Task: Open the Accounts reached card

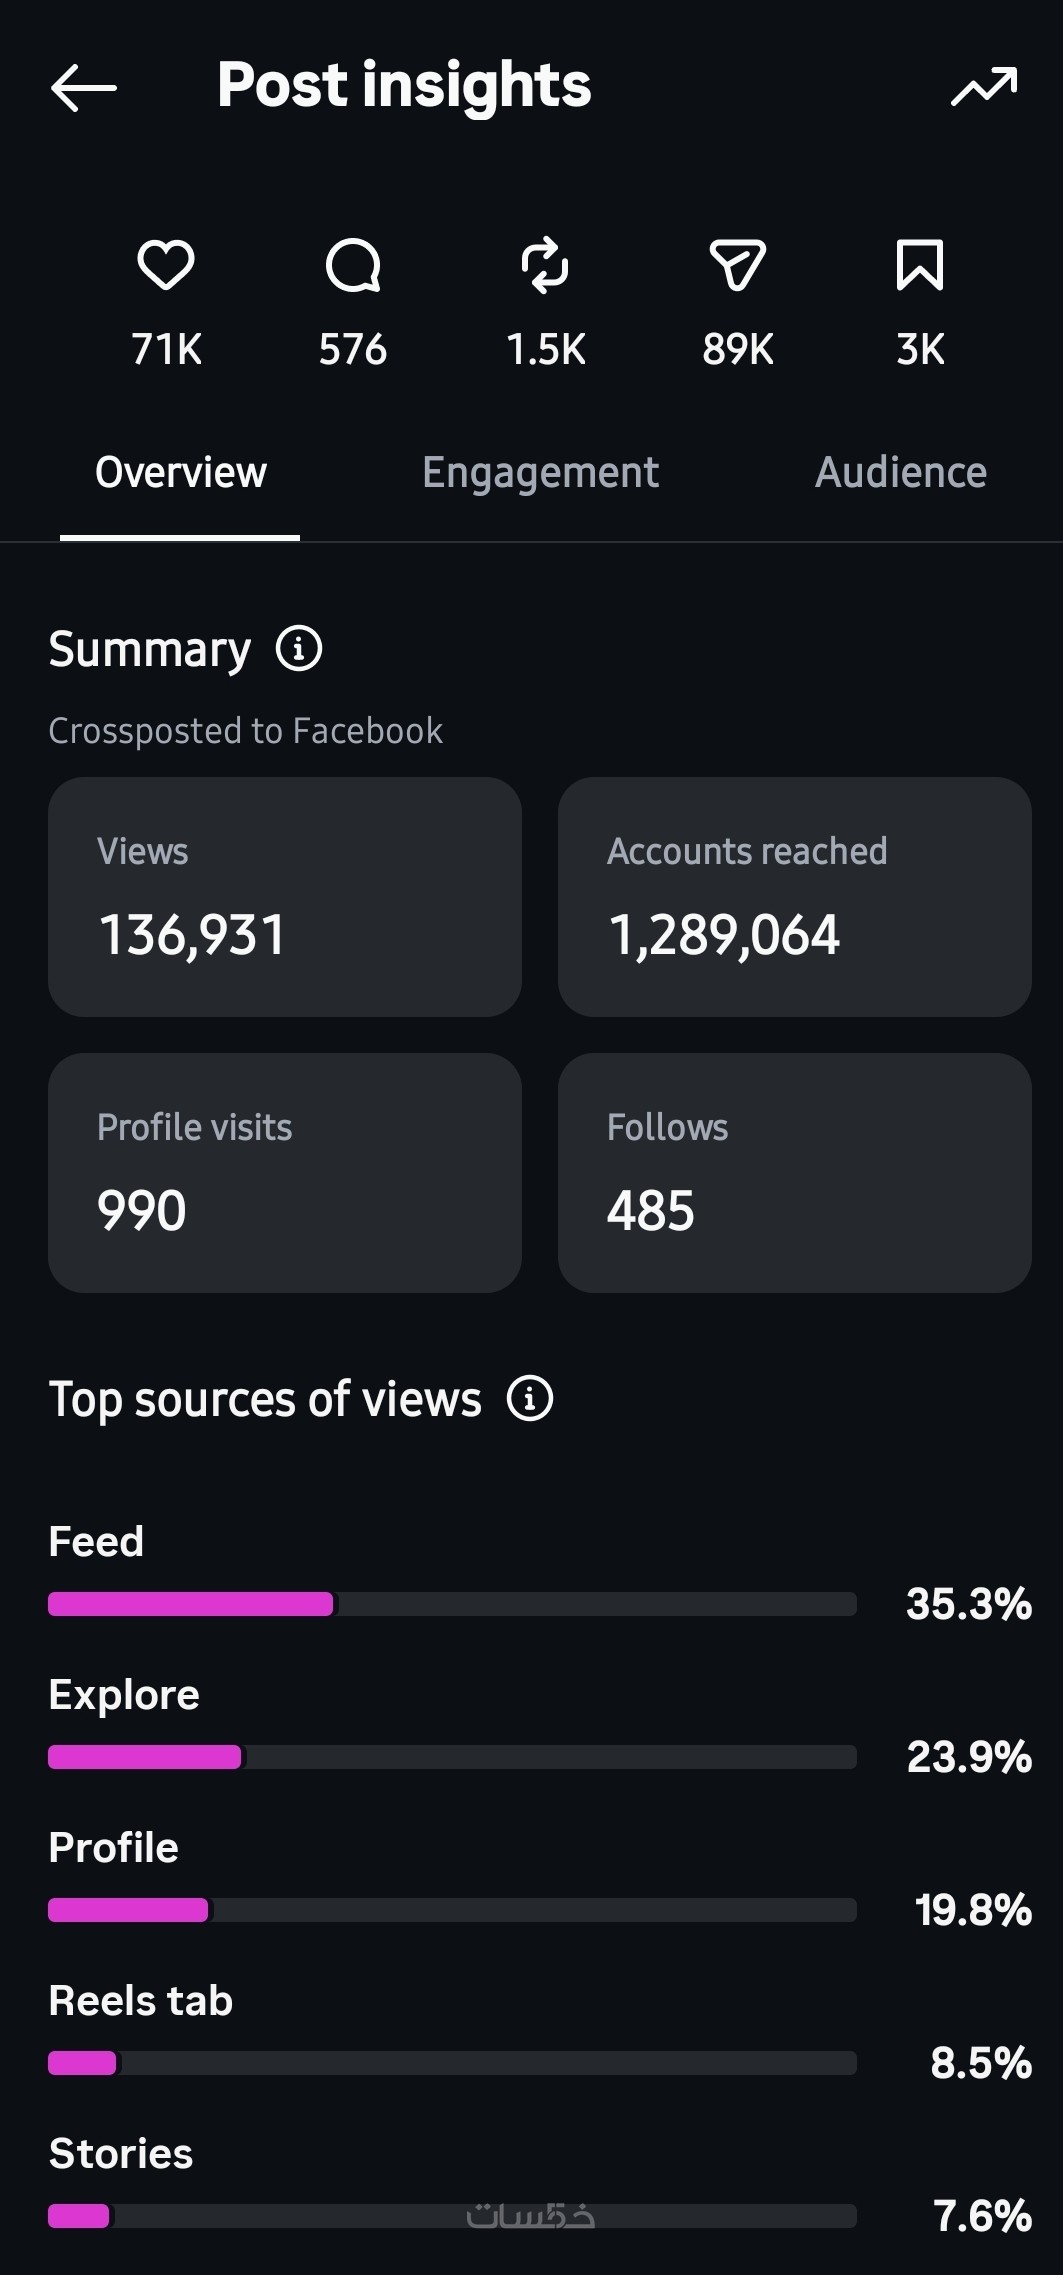Action: click(795, 897)
